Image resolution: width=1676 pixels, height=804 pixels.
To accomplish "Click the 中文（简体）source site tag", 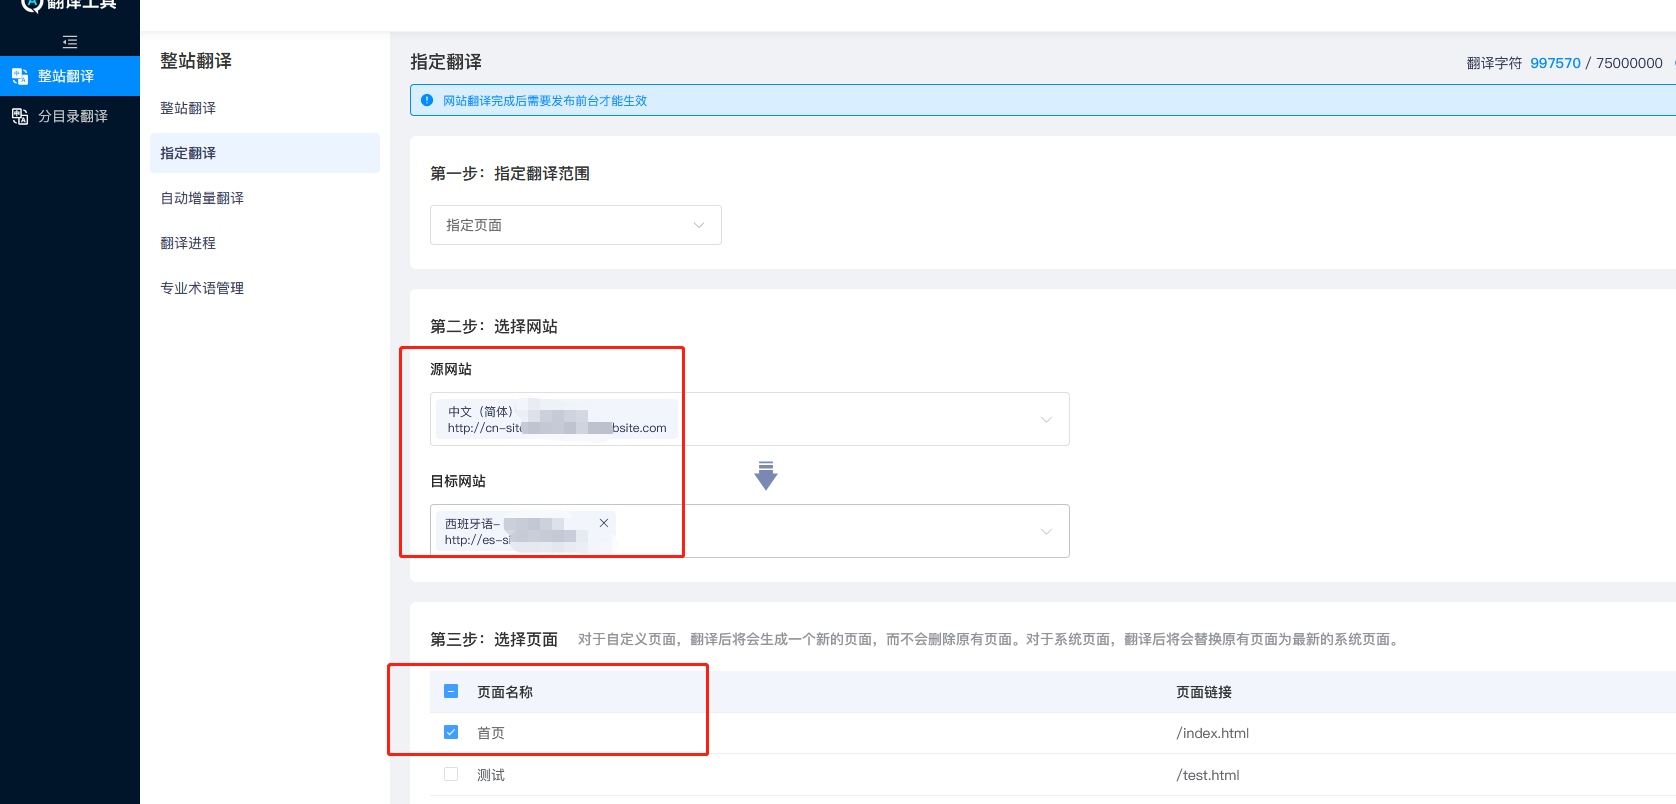I will coord(557,419).
